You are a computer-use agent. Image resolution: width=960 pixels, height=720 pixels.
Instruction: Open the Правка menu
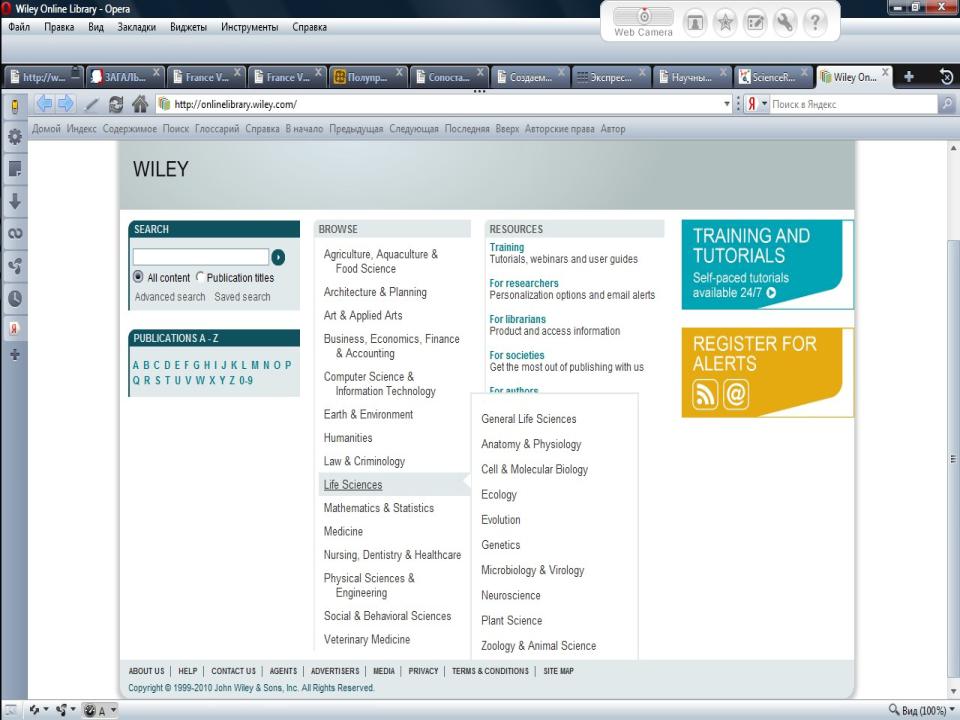click(59, 27)
